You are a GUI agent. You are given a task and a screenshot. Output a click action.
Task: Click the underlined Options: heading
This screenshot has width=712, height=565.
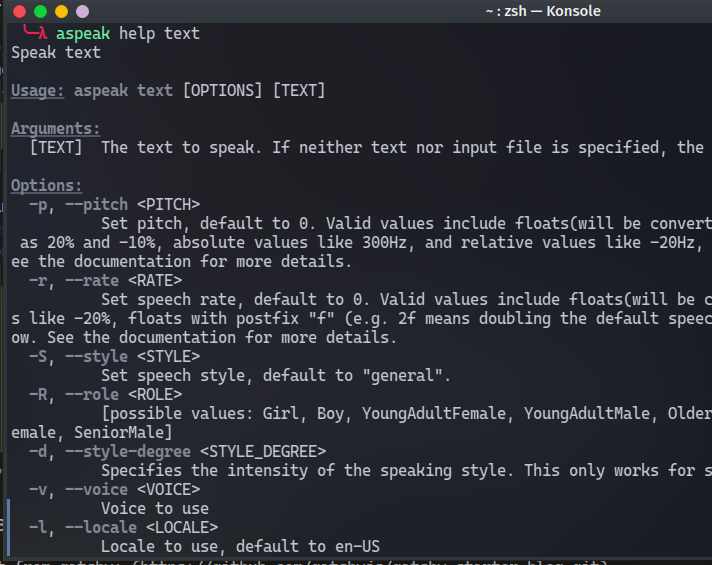(46, 185)
